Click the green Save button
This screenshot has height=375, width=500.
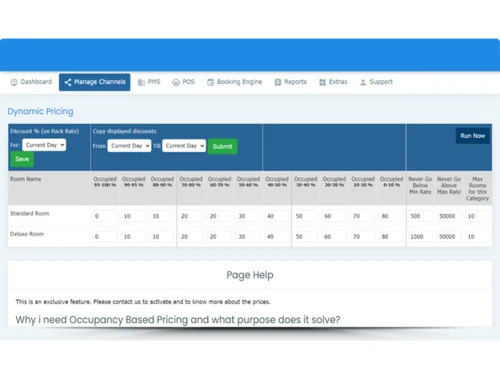[22, 159]
